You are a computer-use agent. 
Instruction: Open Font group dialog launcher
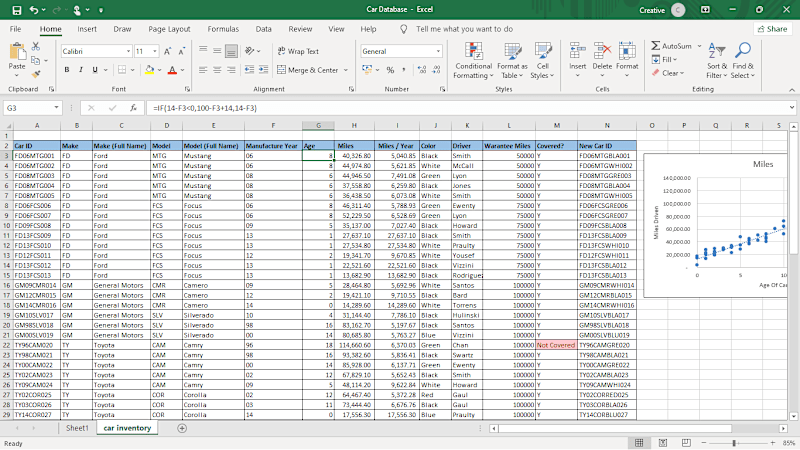(187, 89)
